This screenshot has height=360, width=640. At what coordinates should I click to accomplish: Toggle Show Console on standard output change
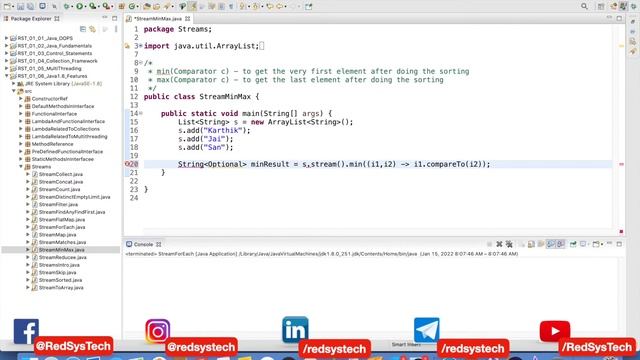pos(551,244)
